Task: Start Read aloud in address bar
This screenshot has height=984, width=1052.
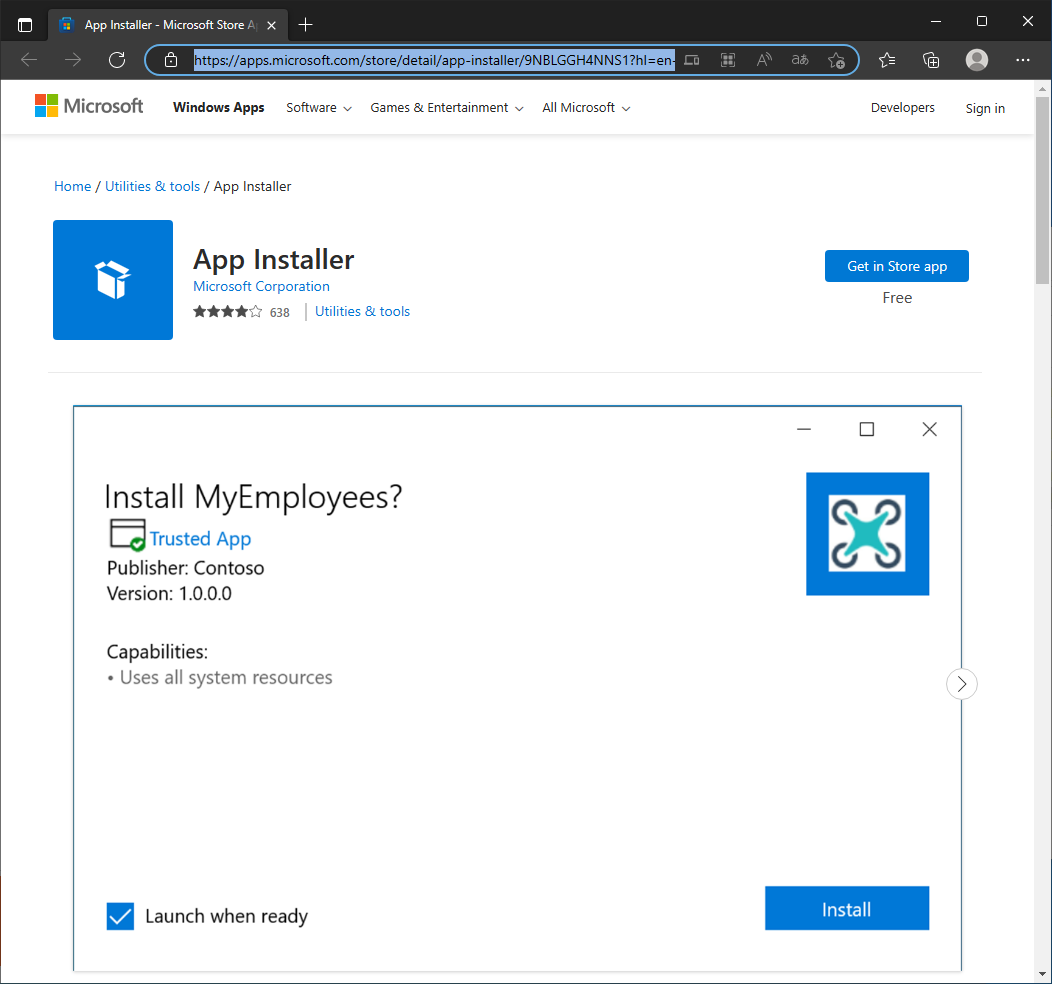Action: [x=764, y=60]
